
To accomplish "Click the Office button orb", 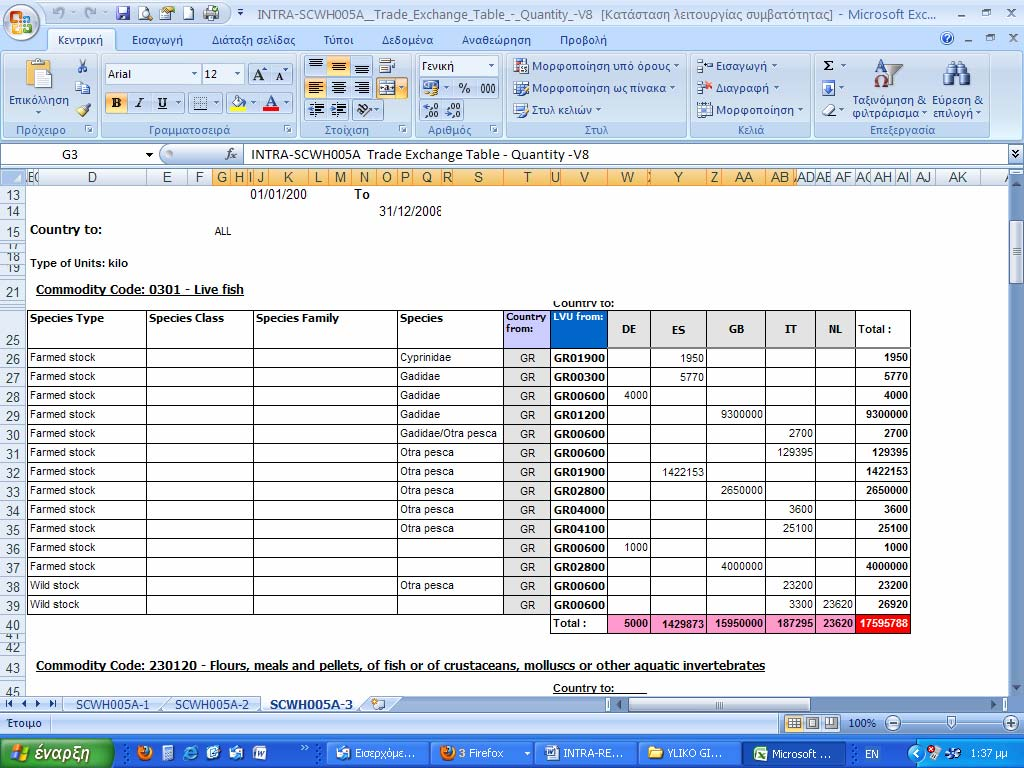I will click(x=21, y=22).
